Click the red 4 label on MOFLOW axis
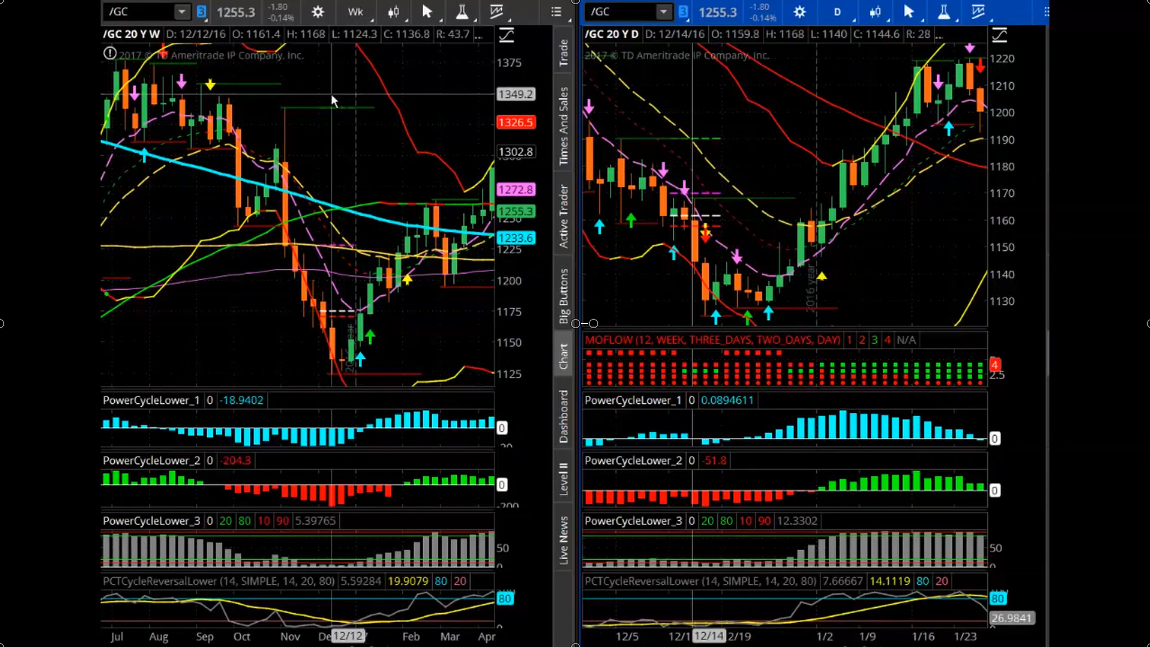This screenshot has height=647, width=1150. [x=995, y=365]
